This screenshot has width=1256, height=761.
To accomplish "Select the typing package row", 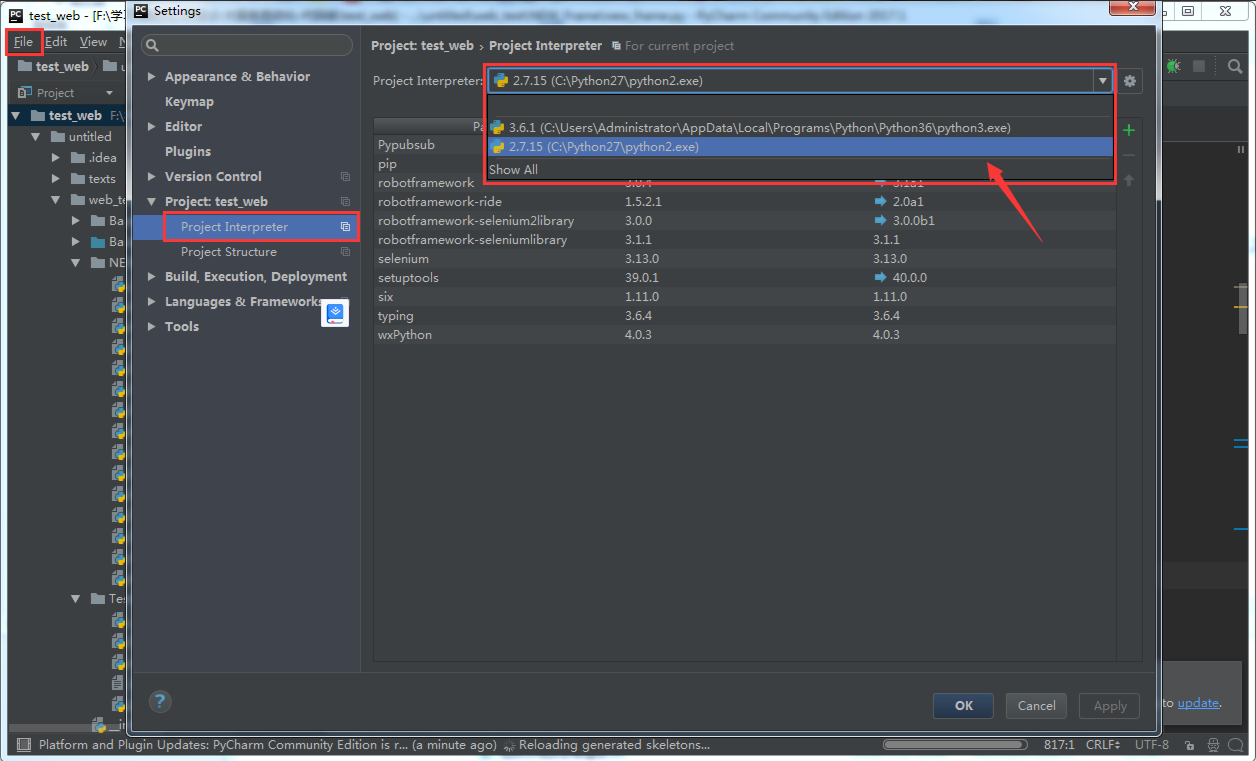I will coord(745,316).
